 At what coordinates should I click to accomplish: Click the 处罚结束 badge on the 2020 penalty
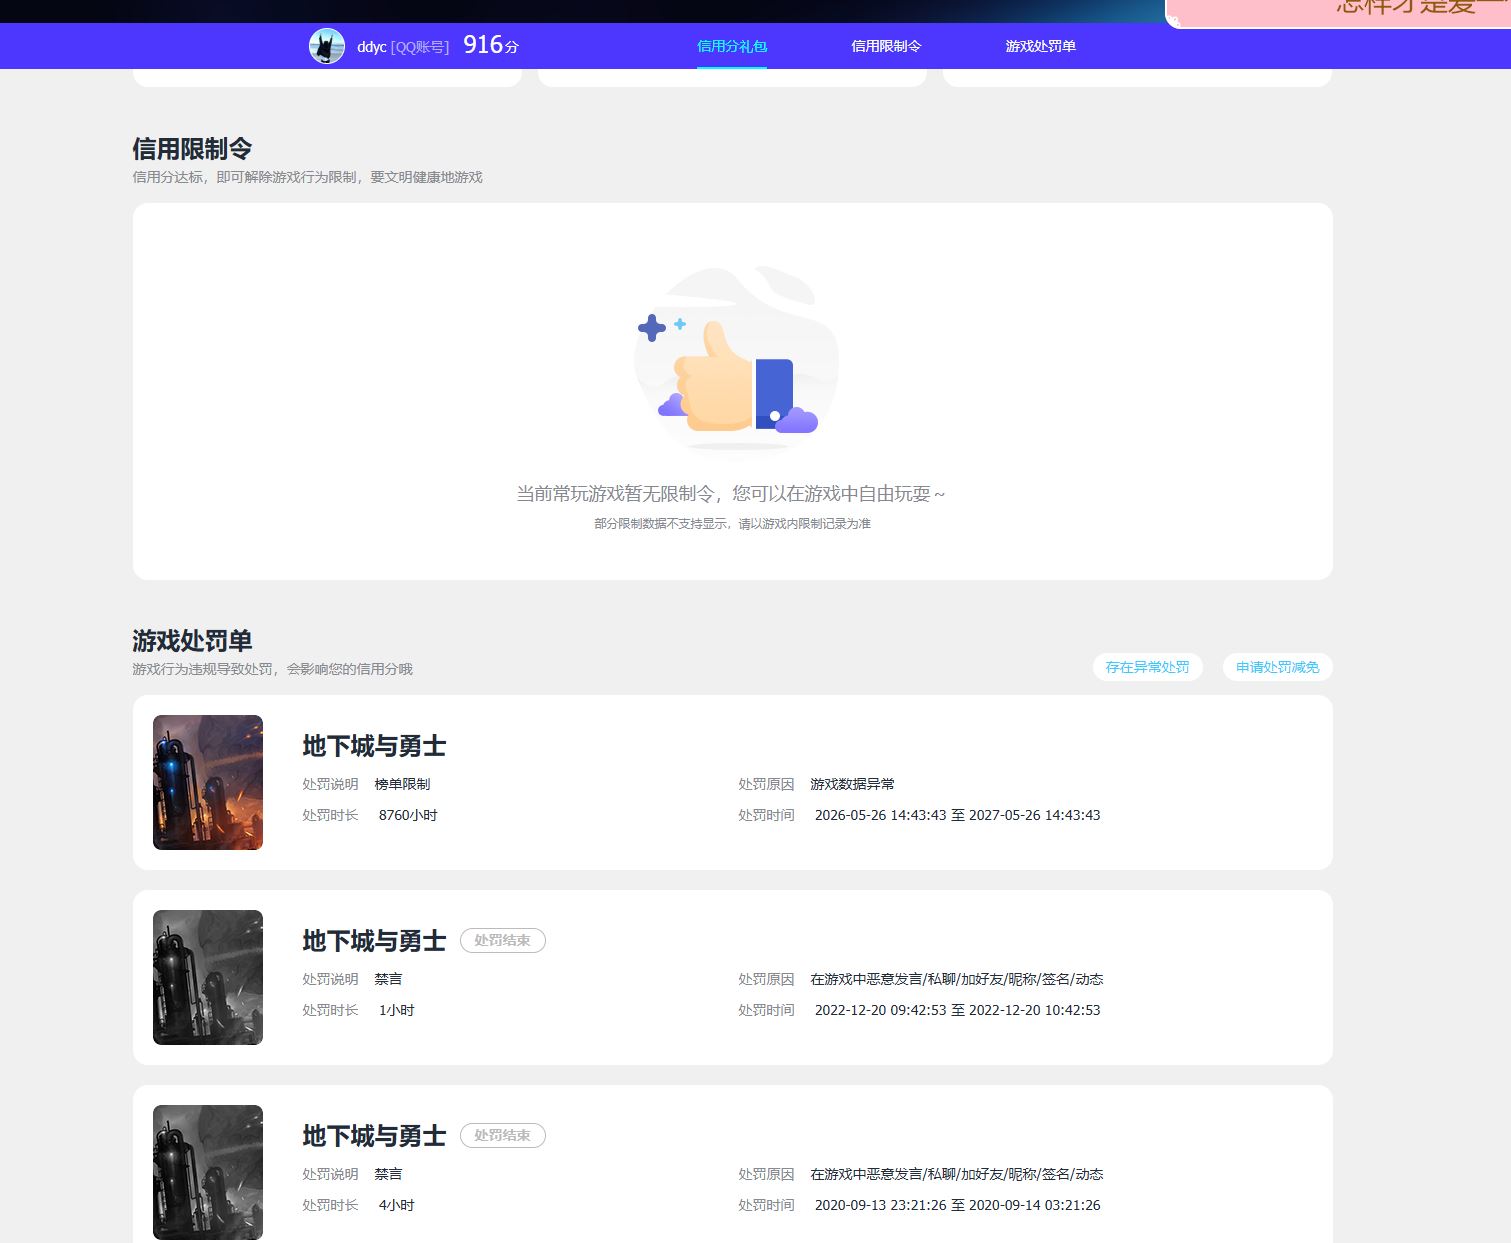pyautogui.click(x=502, y=1135)
